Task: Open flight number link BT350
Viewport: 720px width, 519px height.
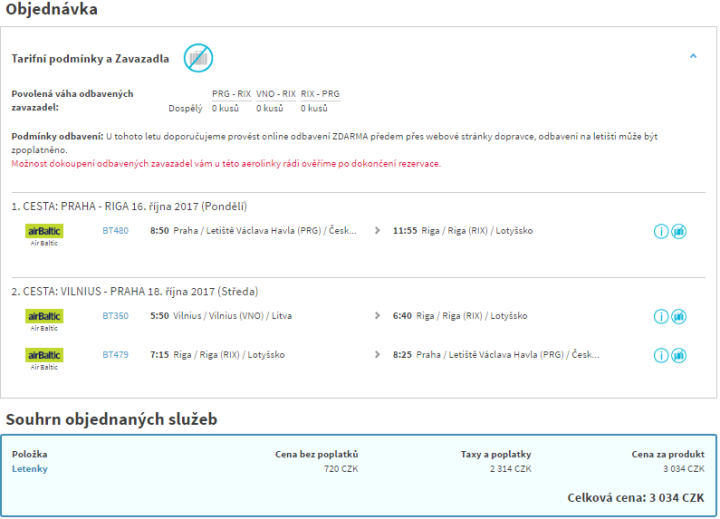Action: pos(115,315)
